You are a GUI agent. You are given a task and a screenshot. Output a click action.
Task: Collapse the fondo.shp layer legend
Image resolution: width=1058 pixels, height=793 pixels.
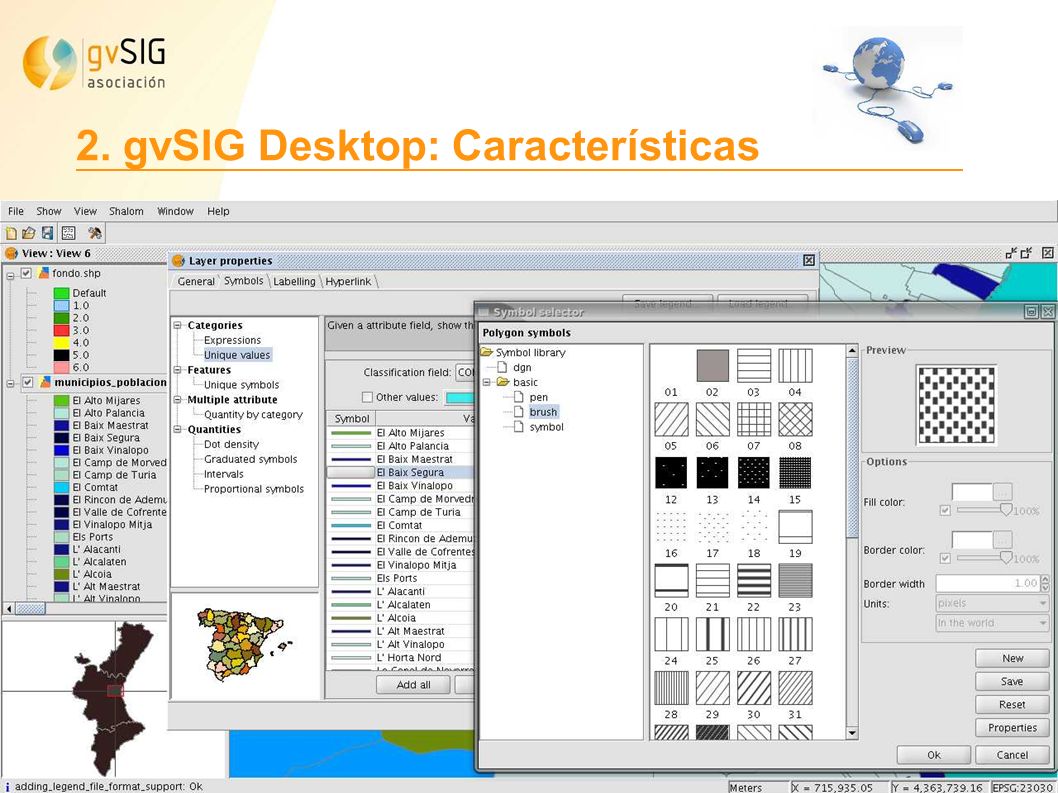coord(11,275)
